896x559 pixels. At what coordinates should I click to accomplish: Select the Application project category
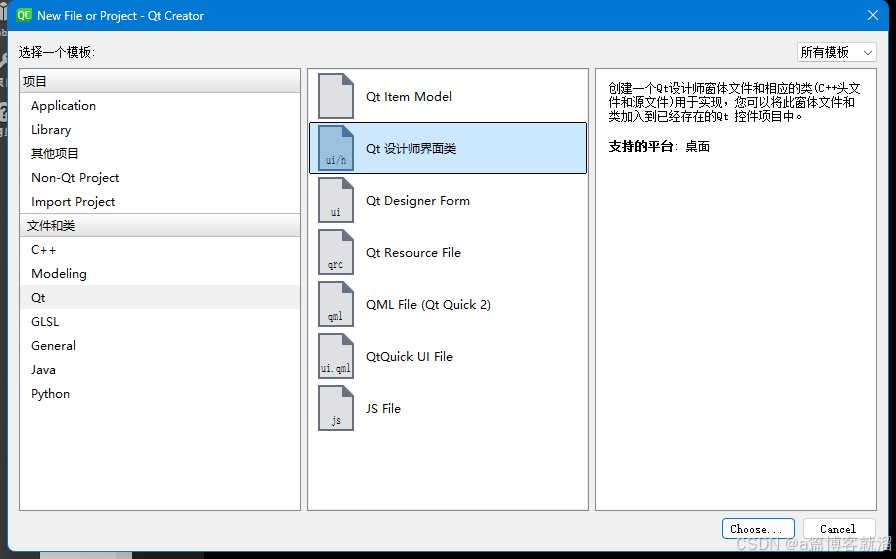click(x=160, y=106)
